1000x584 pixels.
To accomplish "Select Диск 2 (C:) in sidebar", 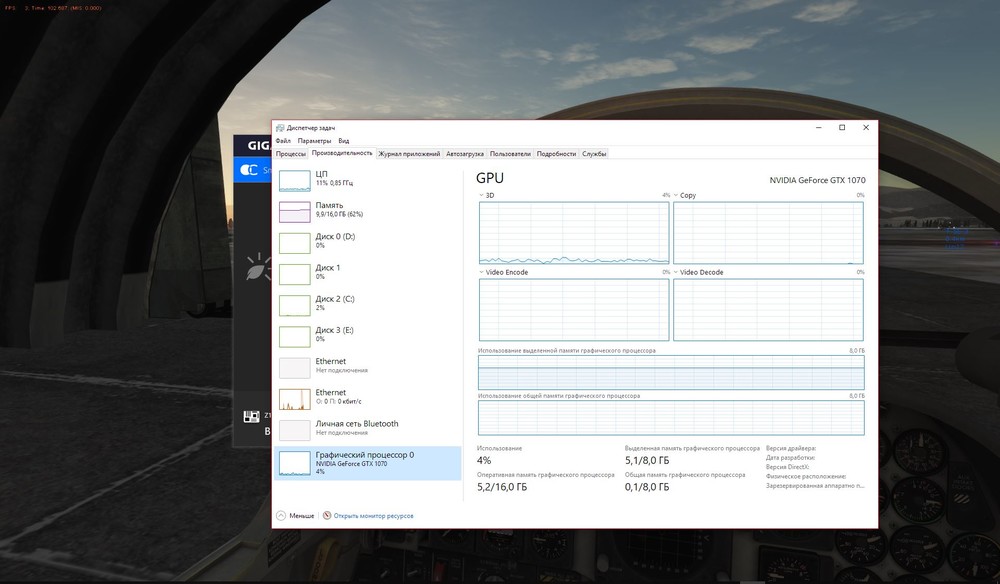I will (334, 303).
